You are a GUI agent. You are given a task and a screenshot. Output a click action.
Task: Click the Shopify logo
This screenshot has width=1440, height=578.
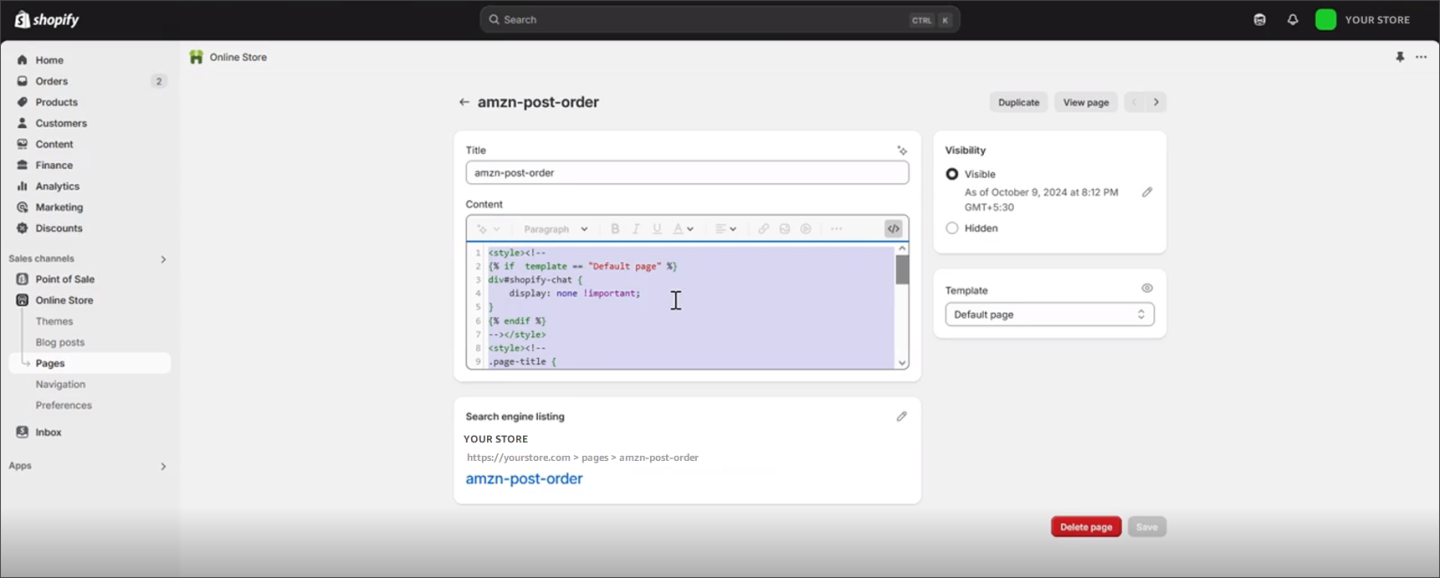pyautogui.click(x=46, y=19)
